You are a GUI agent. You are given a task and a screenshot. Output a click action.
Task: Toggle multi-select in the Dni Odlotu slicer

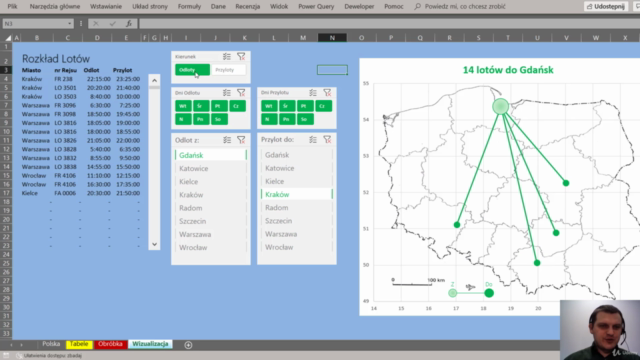click(227, 93)
